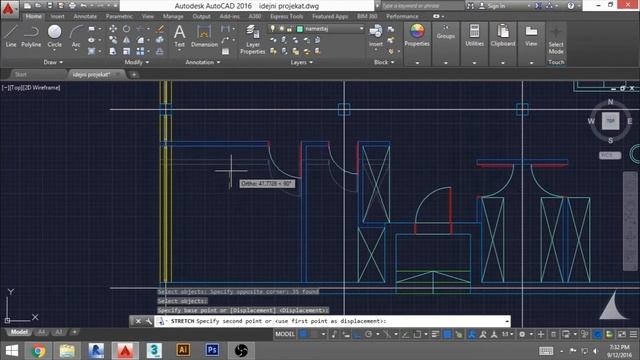Toggle grid display in status bar

(303, 334)
